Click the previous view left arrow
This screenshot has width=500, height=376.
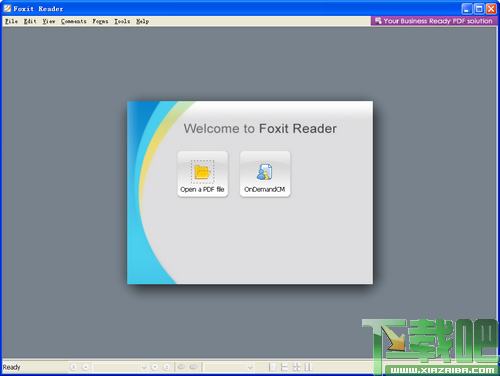(x=181, y=367)
